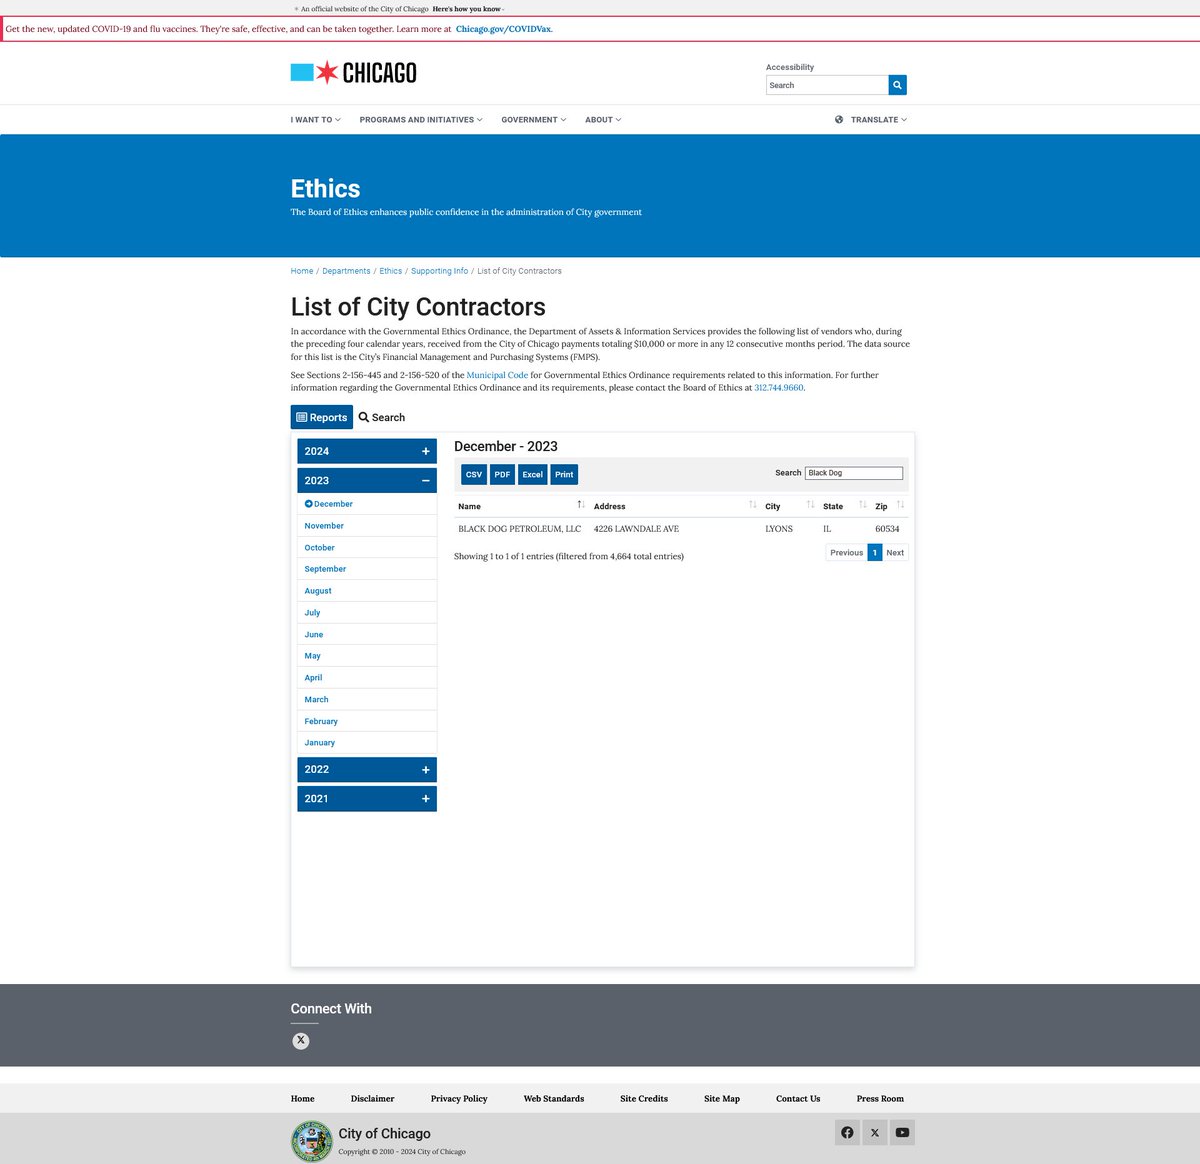Screen dimensions: 1200x1164
Task: Switch to the Search tab
Action: (382, 417)
